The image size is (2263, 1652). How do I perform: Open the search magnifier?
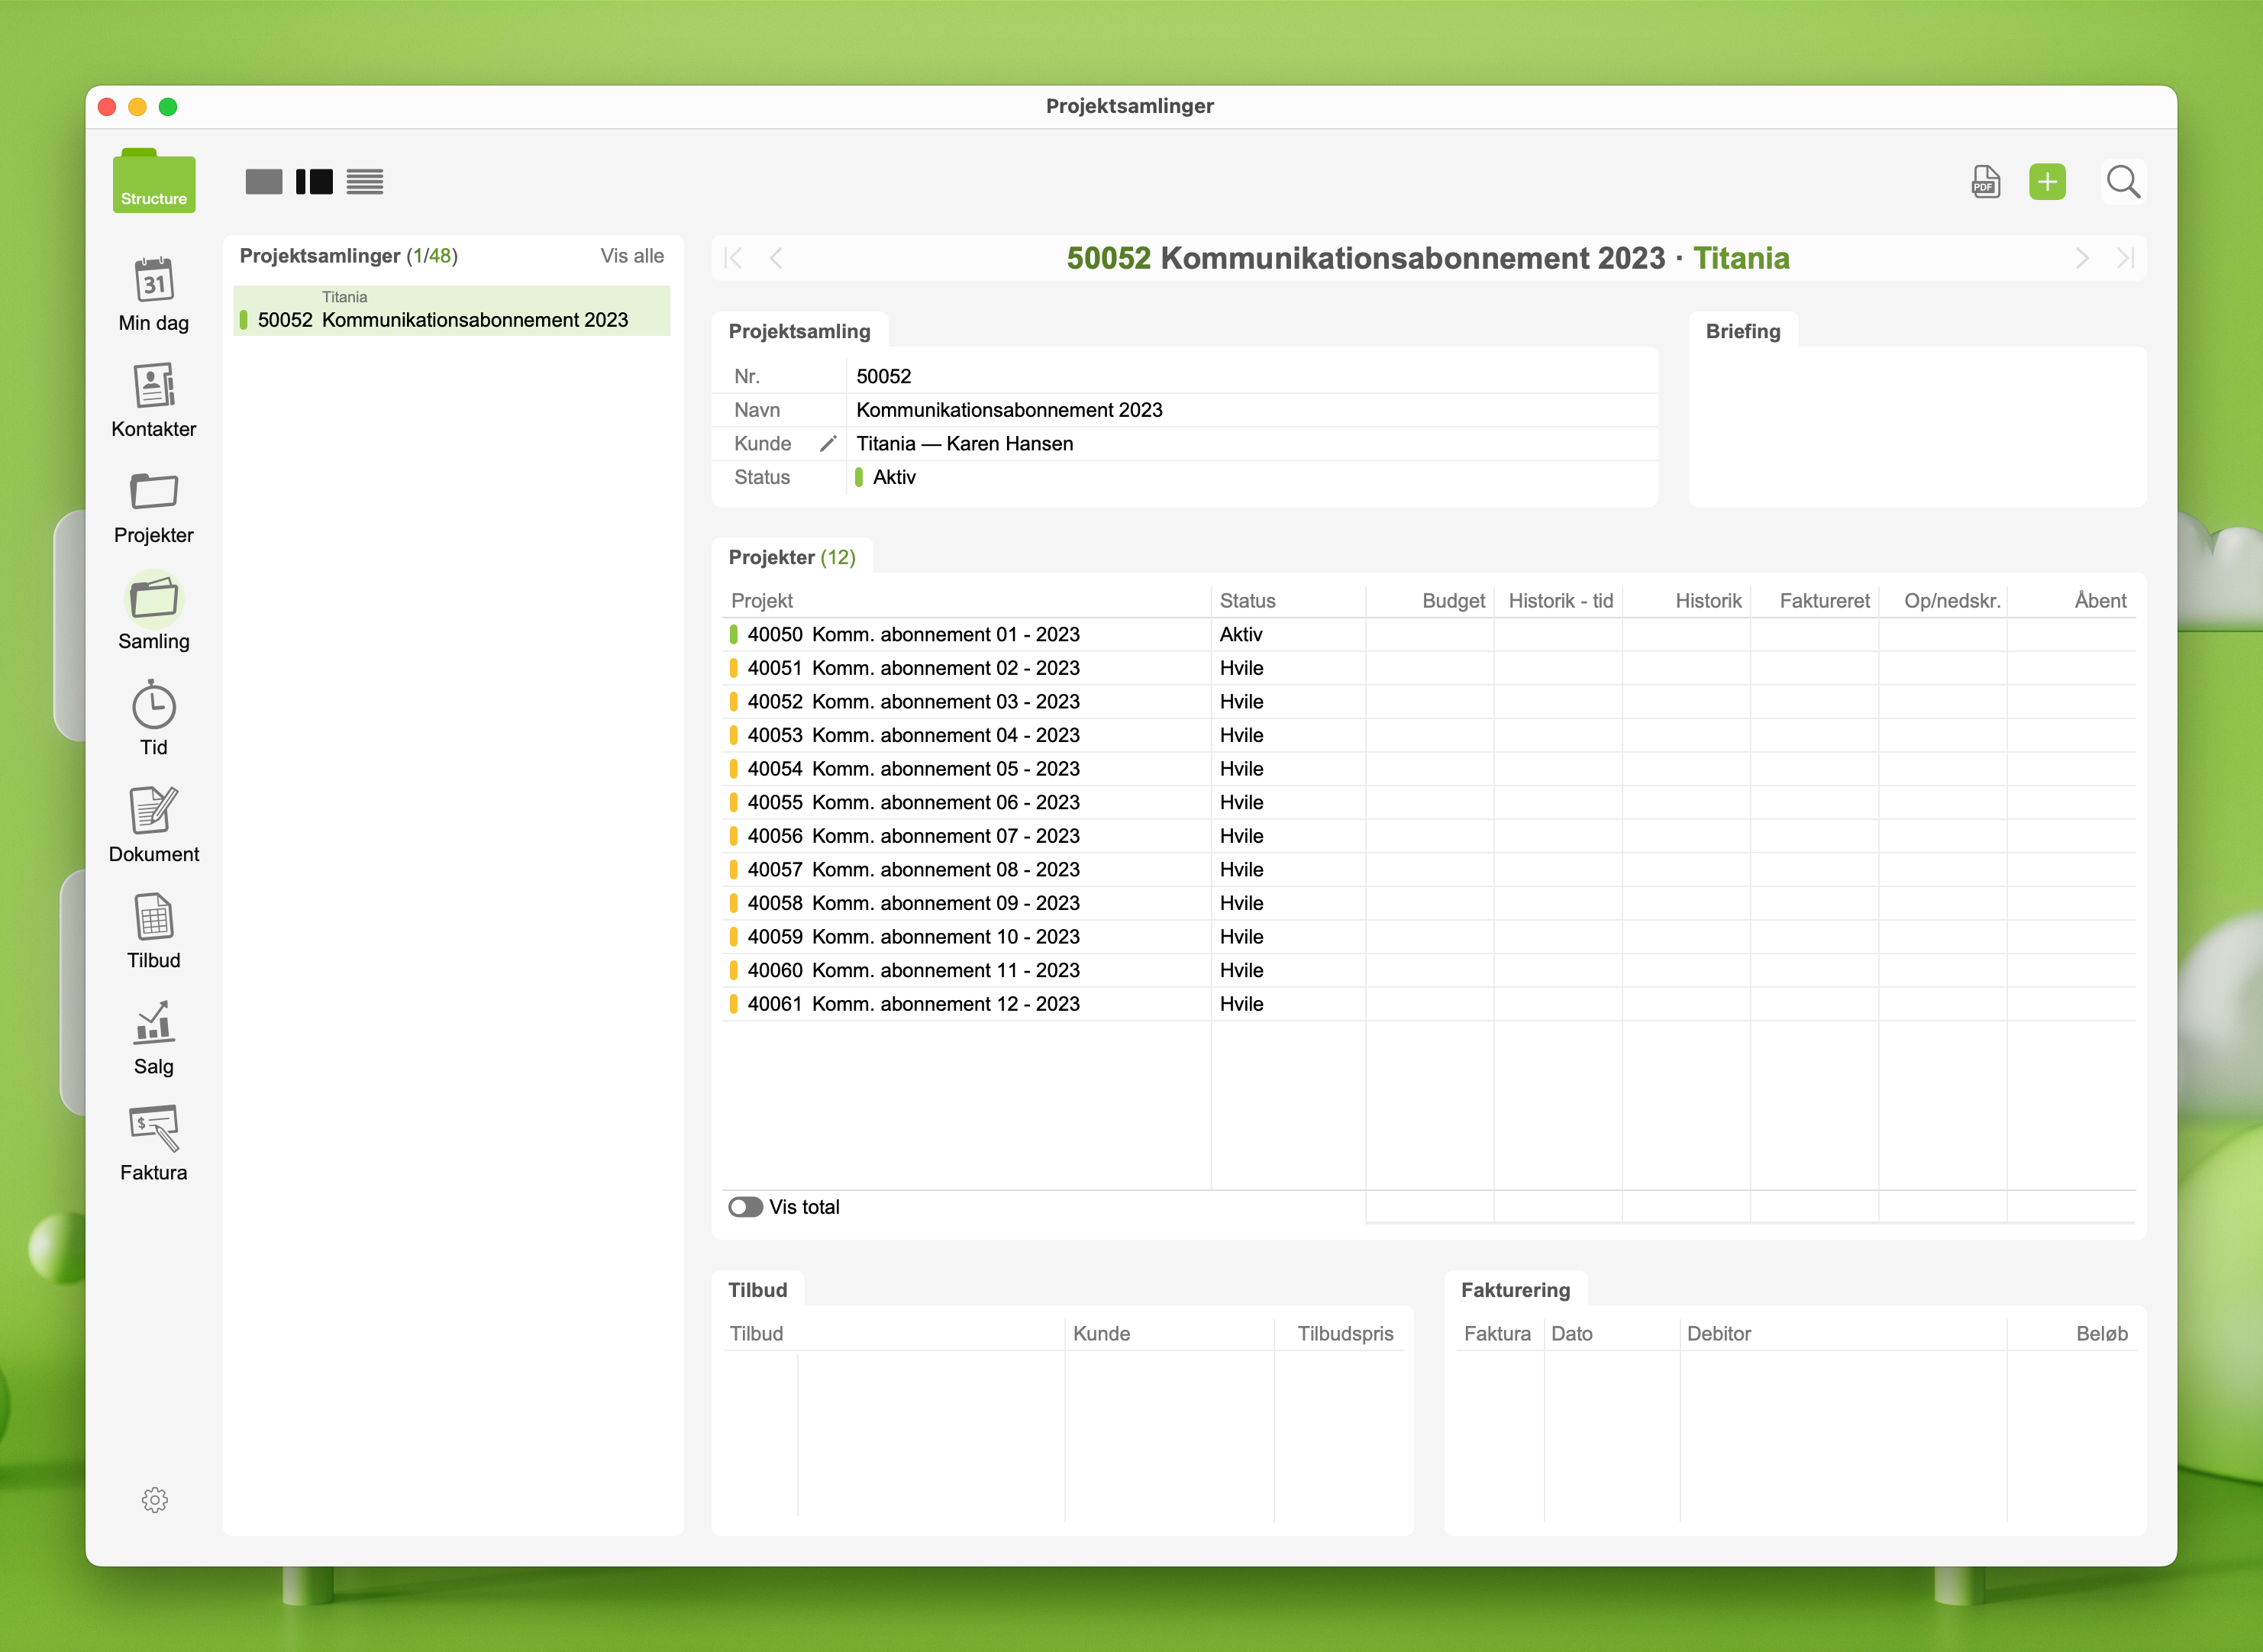coord(2122,182)
